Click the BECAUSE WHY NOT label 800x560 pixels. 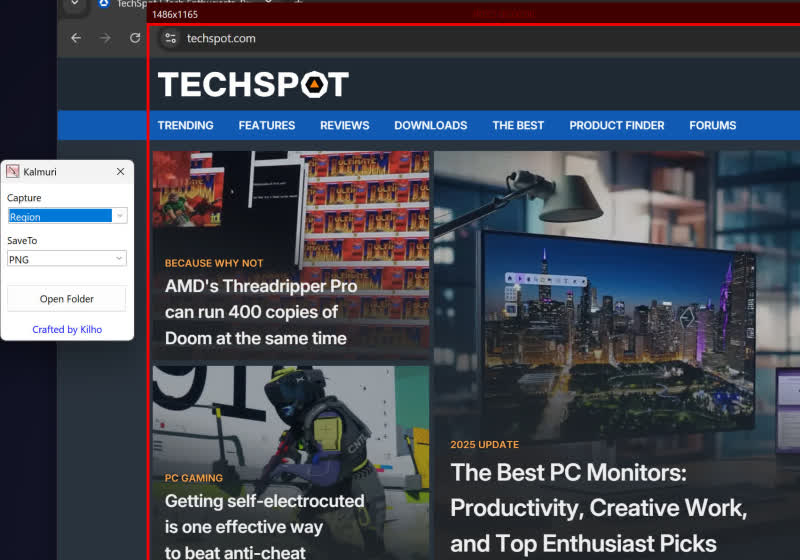click(214, 263)
